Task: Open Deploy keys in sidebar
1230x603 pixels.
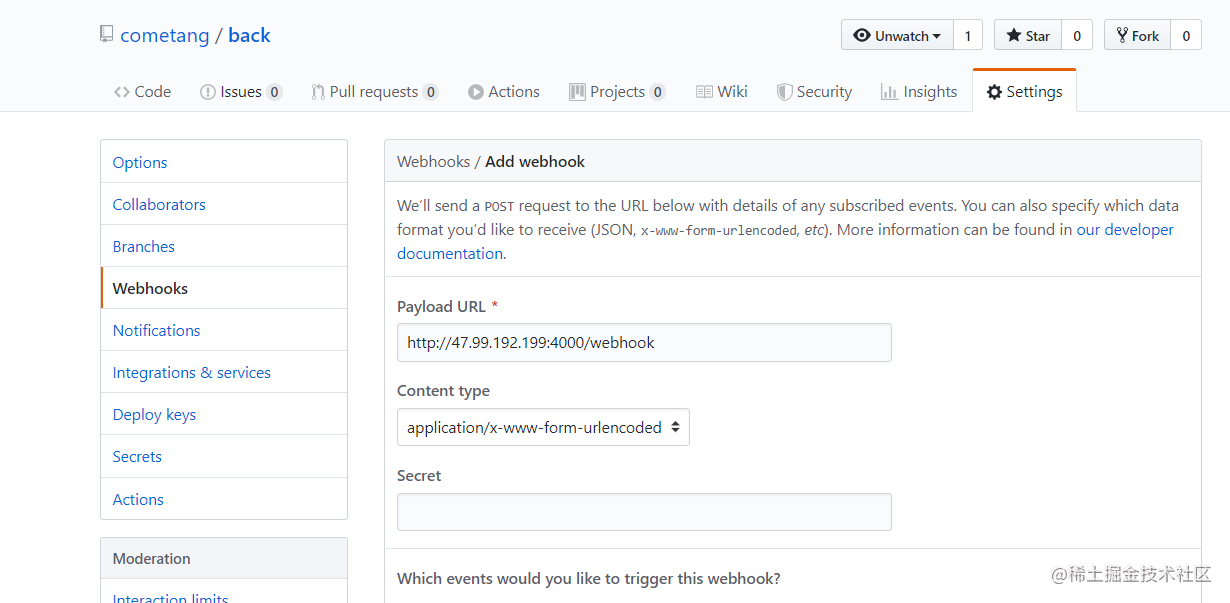Action: click(224, 414)
